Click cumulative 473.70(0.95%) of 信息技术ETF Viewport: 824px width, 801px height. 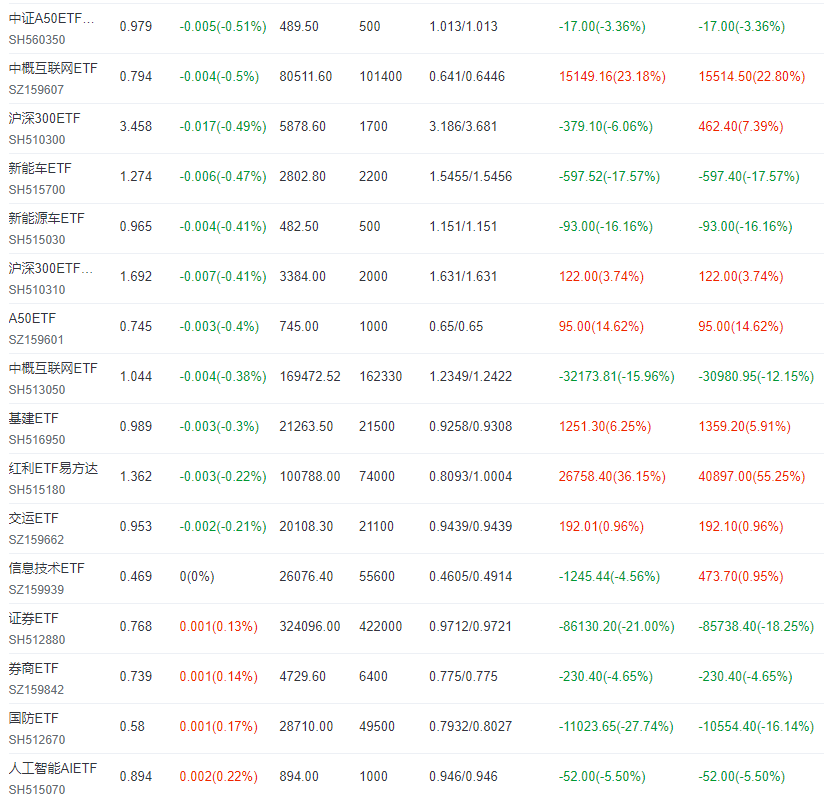coord(740,576)
